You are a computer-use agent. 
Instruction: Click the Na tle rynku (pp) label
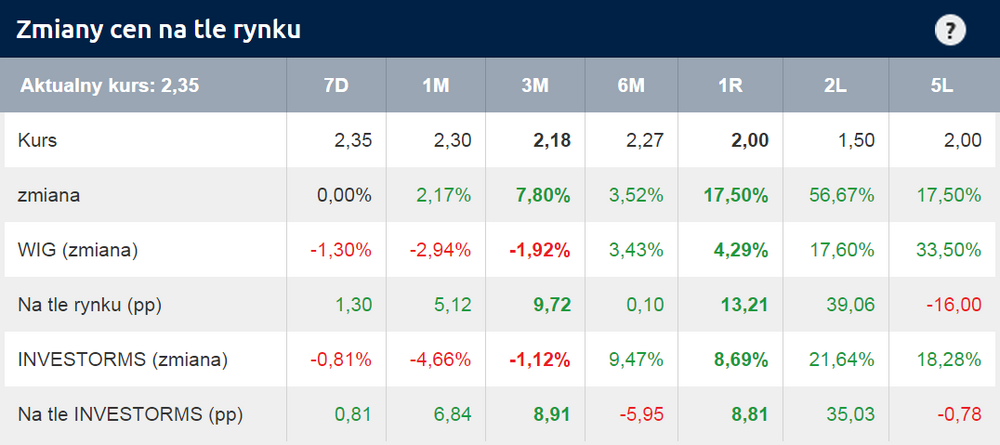point(89,305)
